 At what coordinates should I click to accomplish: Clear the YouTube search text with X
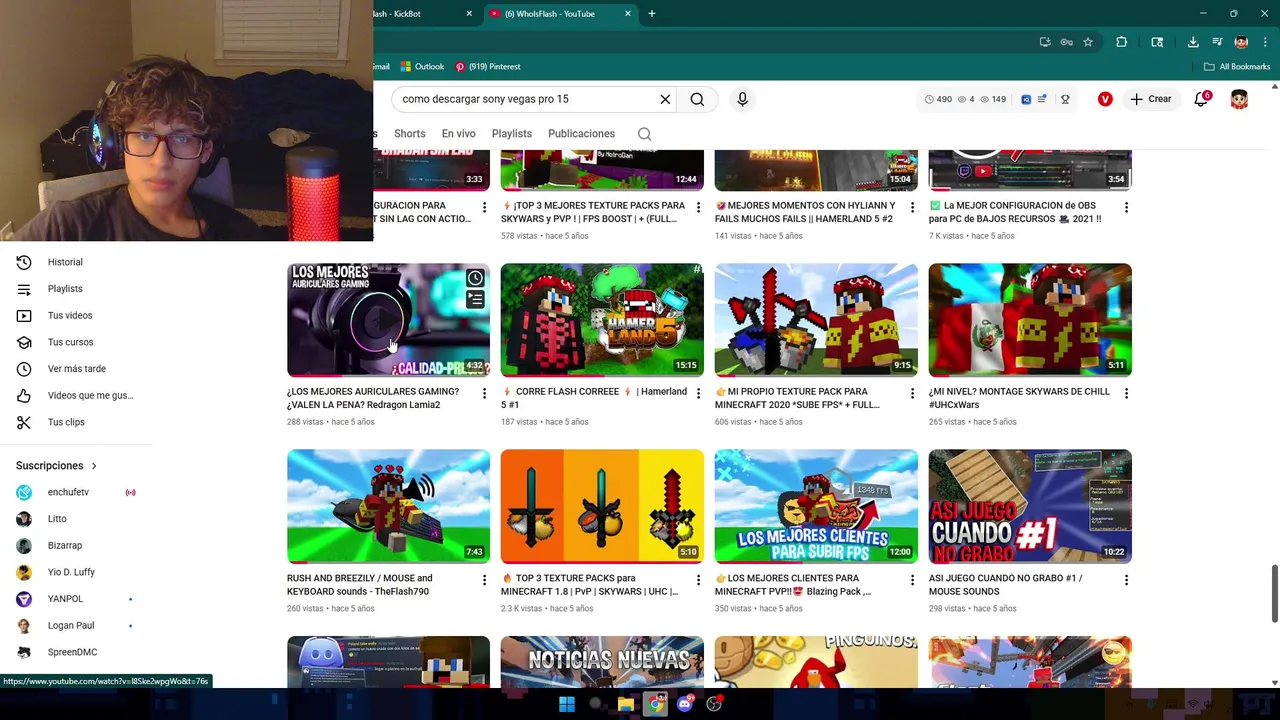point(665,99)
